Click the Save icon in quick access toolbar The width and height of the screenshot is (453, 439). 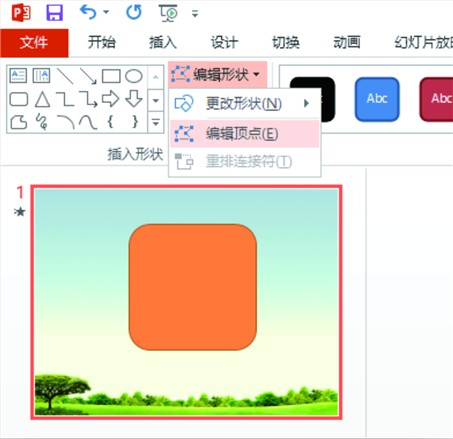(x=54, y=13)
